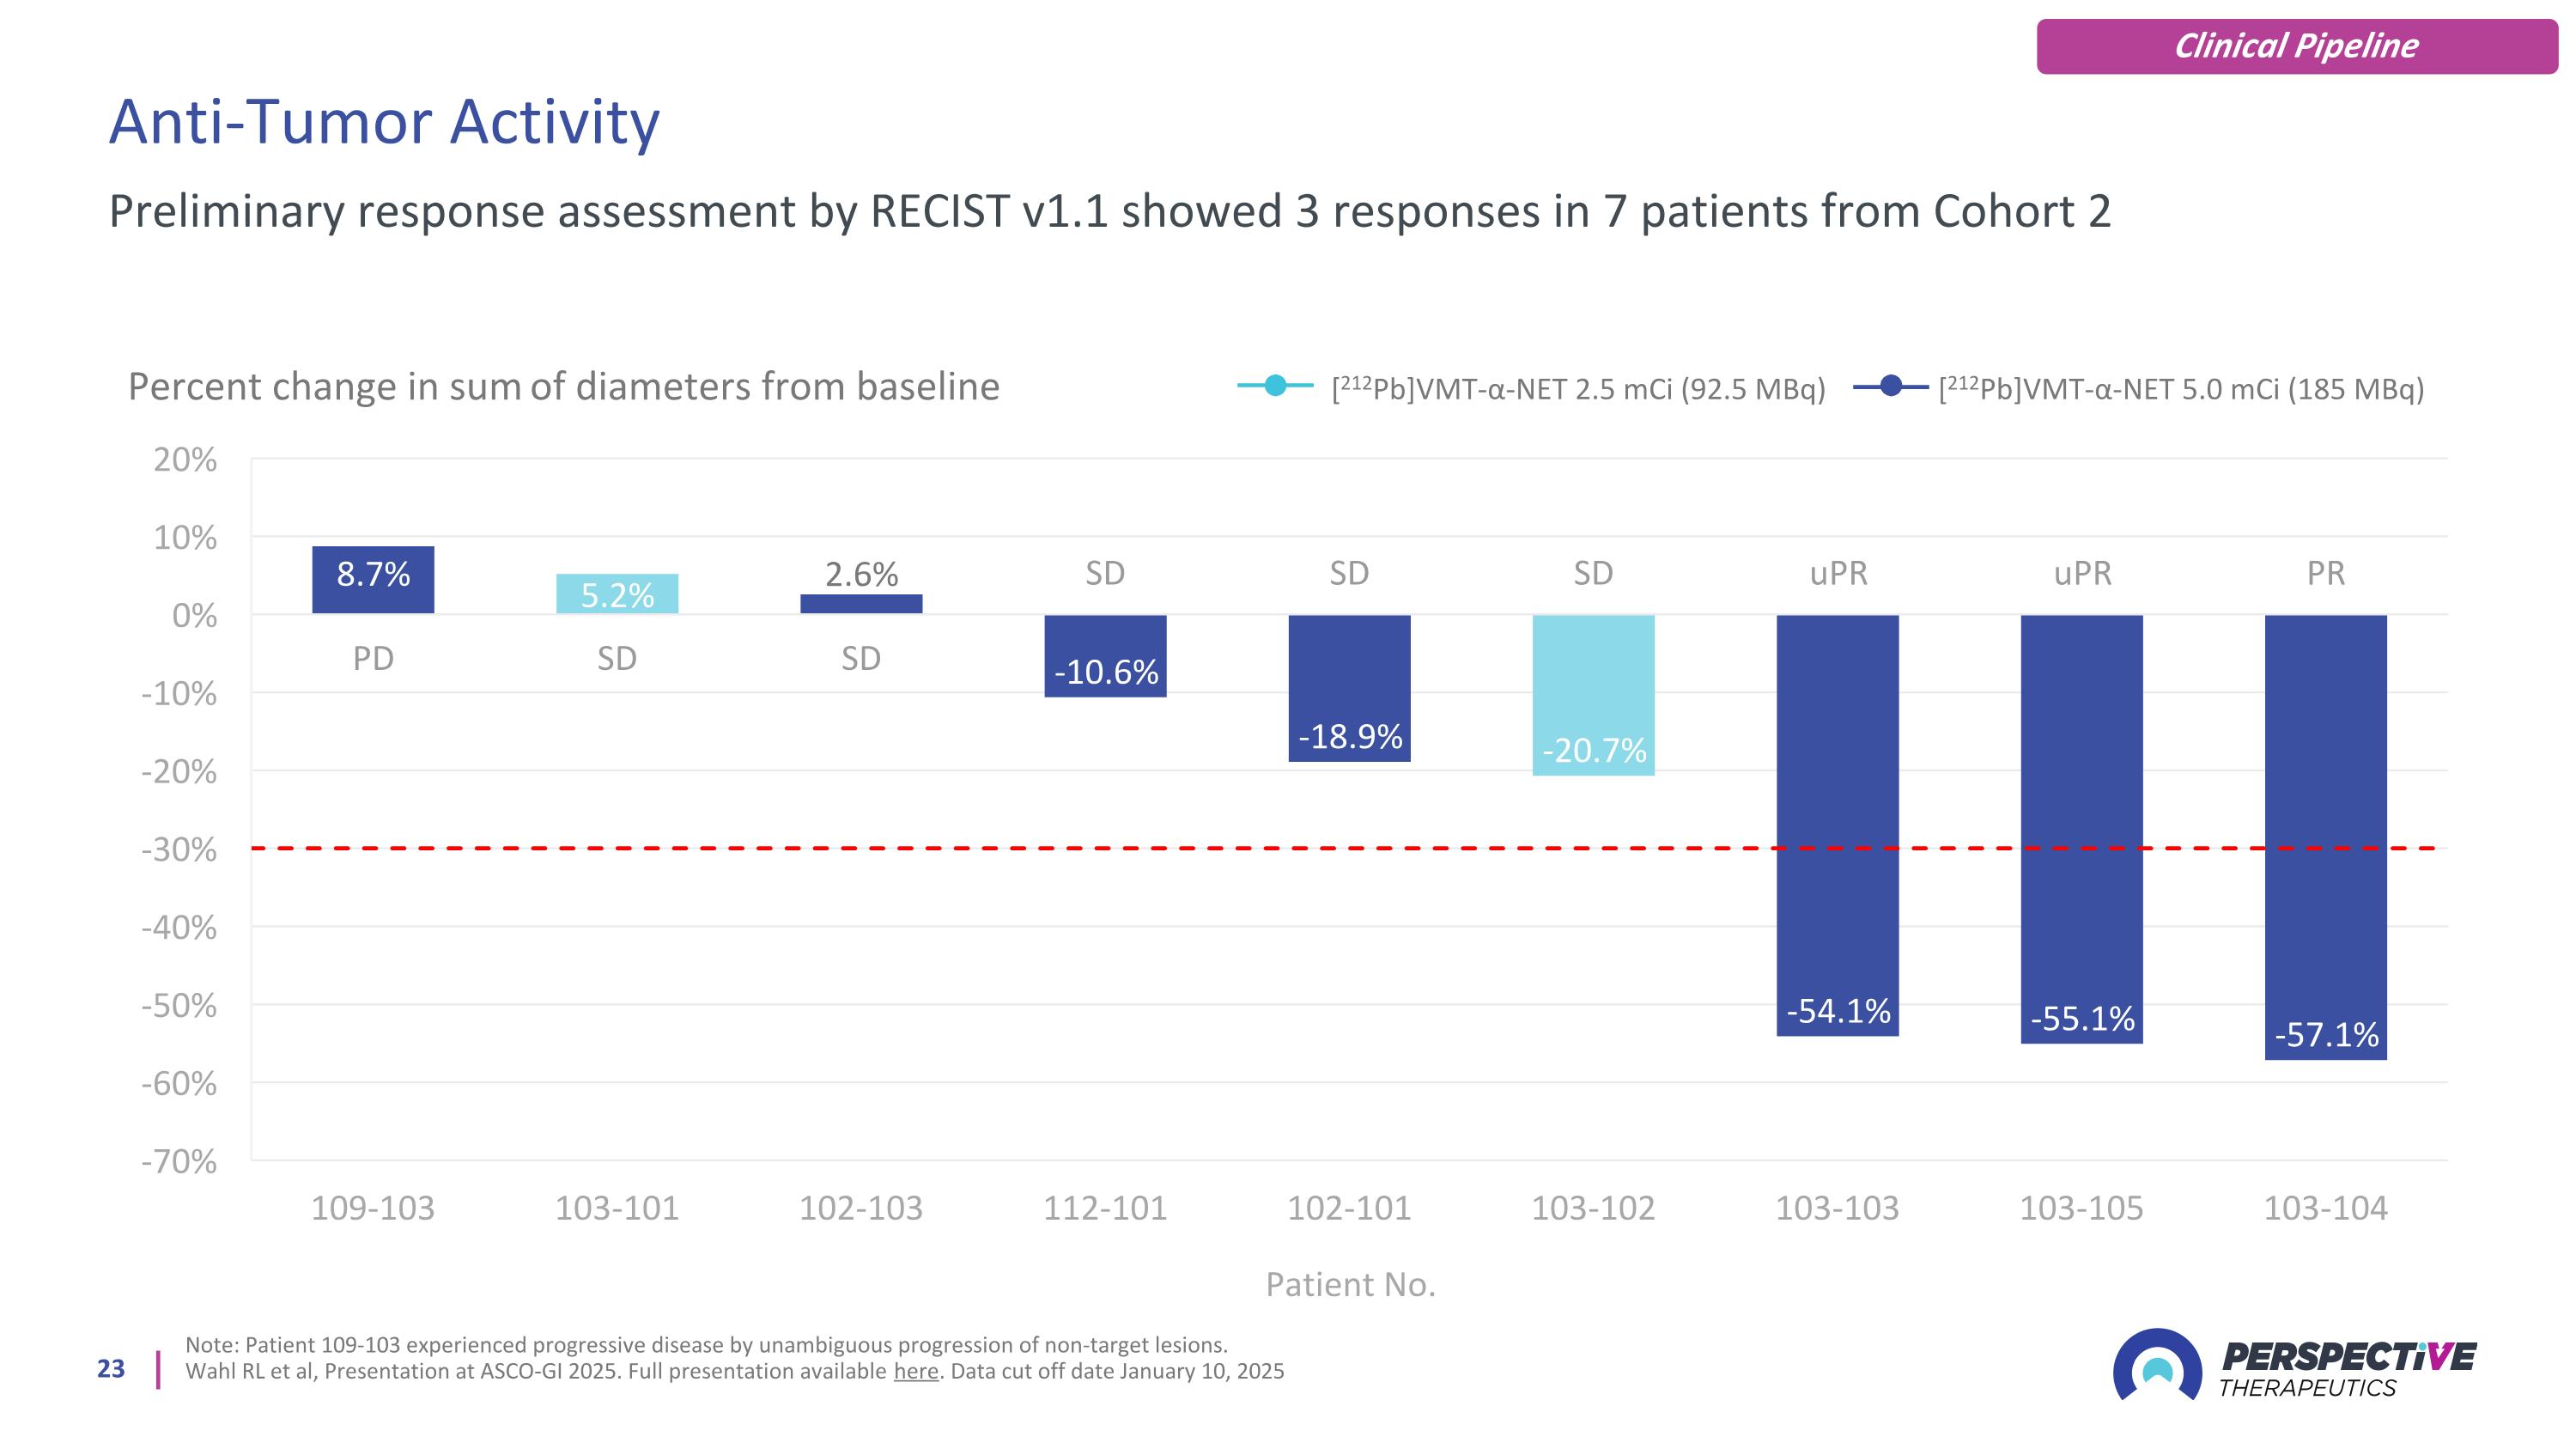
Task: Select the light blue -20.7% bar
Action: pyautogui.click(x=1593, y=695)
